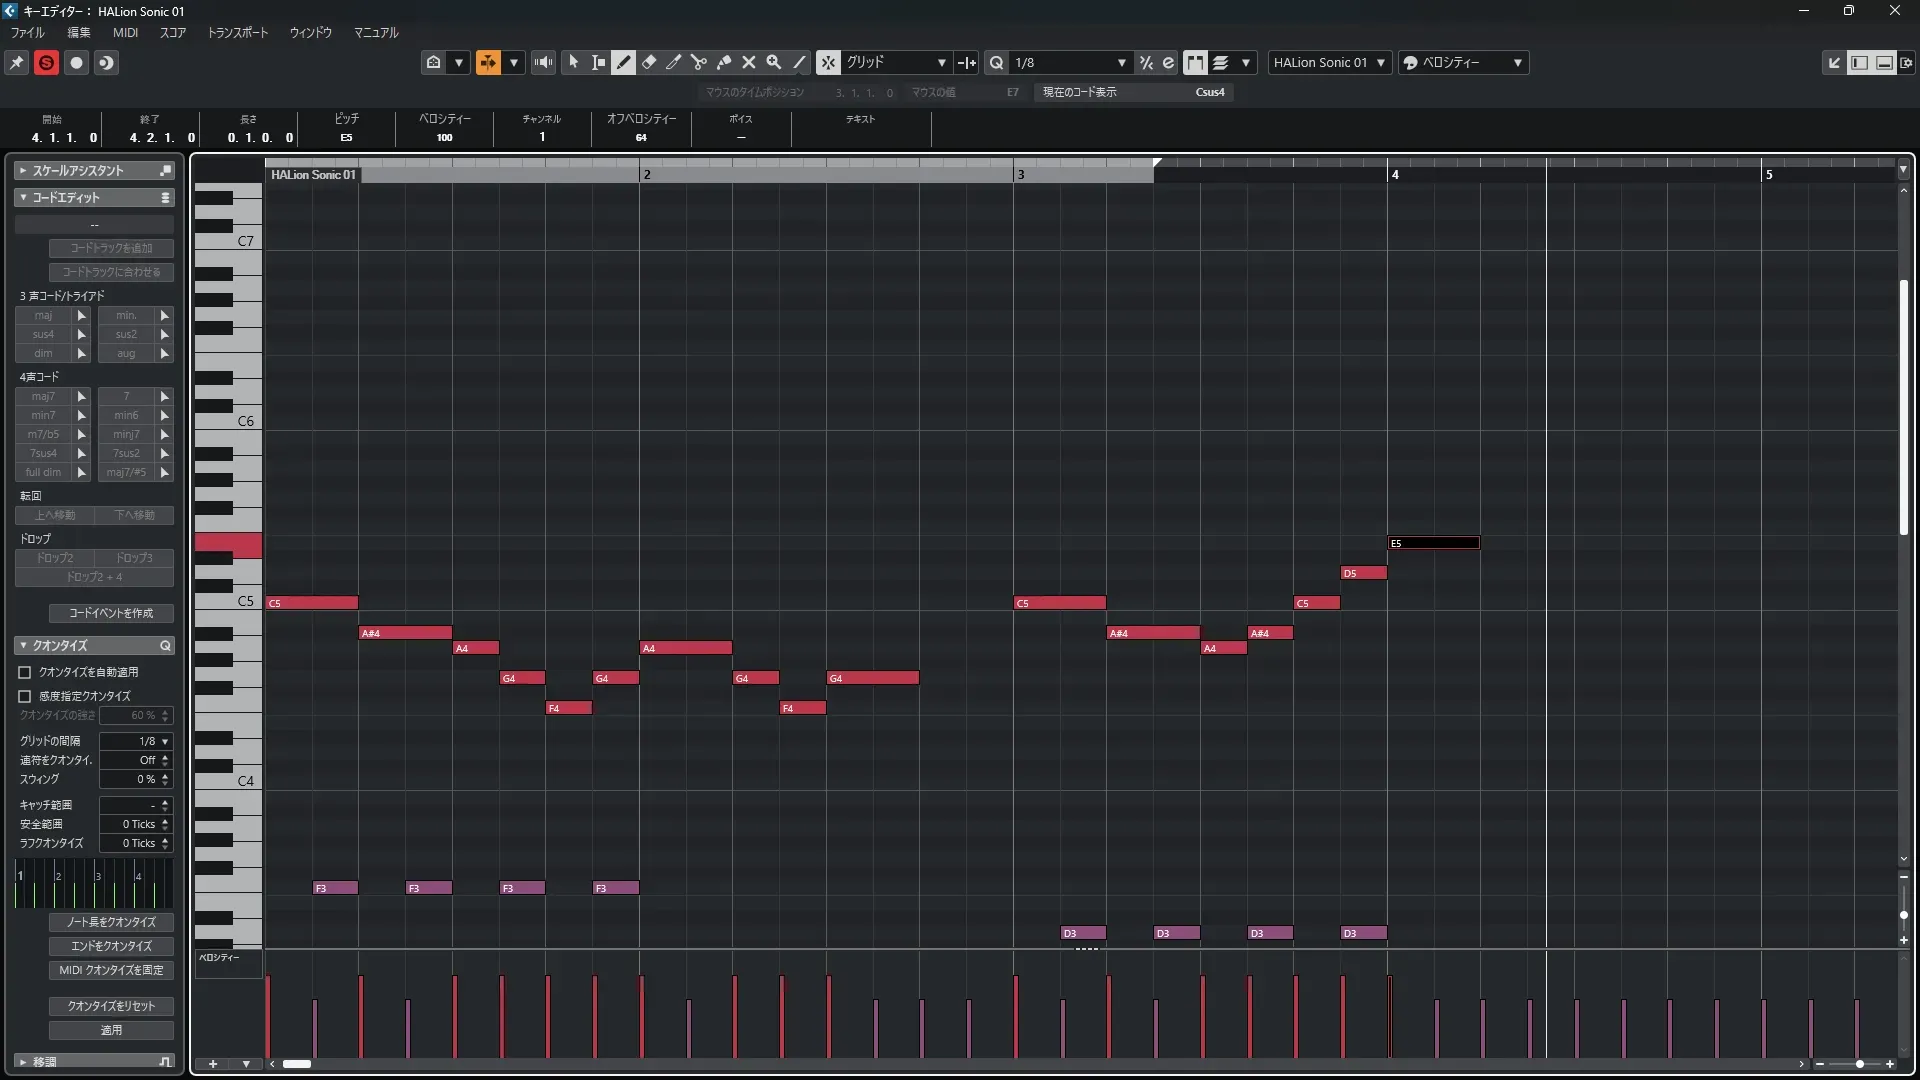Select the Erase tool
The height and width of the screenshot is (1080, 1920).
[649, 62]
